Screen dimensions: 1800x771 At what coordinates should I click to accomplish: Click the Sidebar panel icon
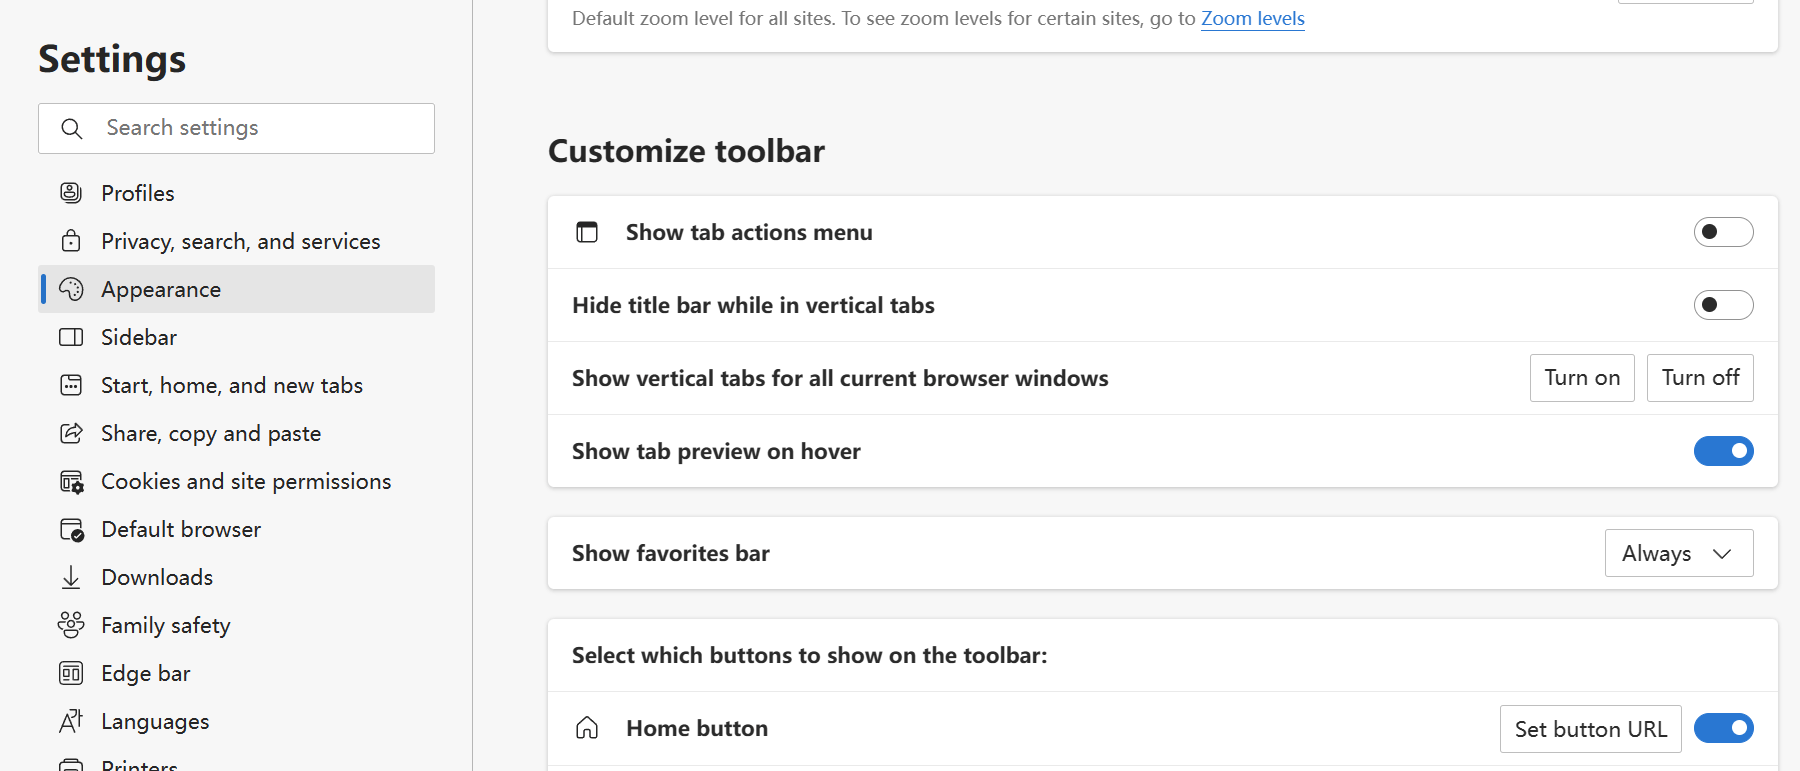71,337
